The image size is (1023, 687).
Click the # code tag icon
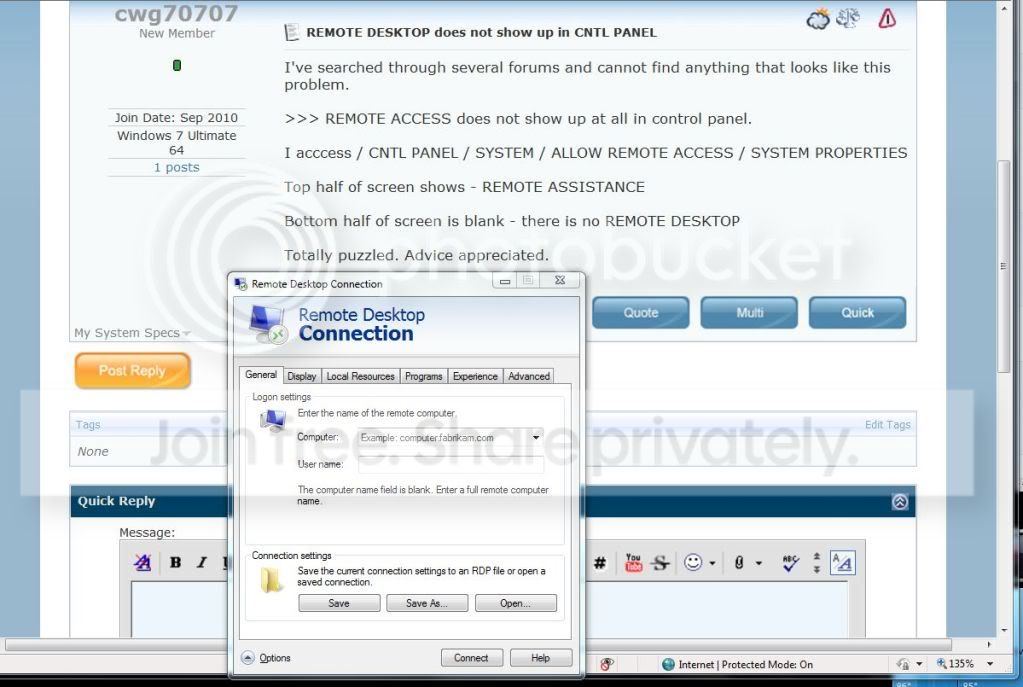[x=600, y=563]
